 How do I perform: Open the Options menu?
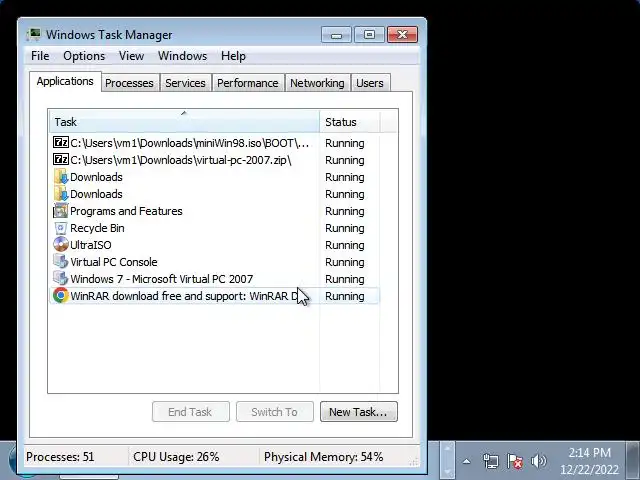coord(84,56)
